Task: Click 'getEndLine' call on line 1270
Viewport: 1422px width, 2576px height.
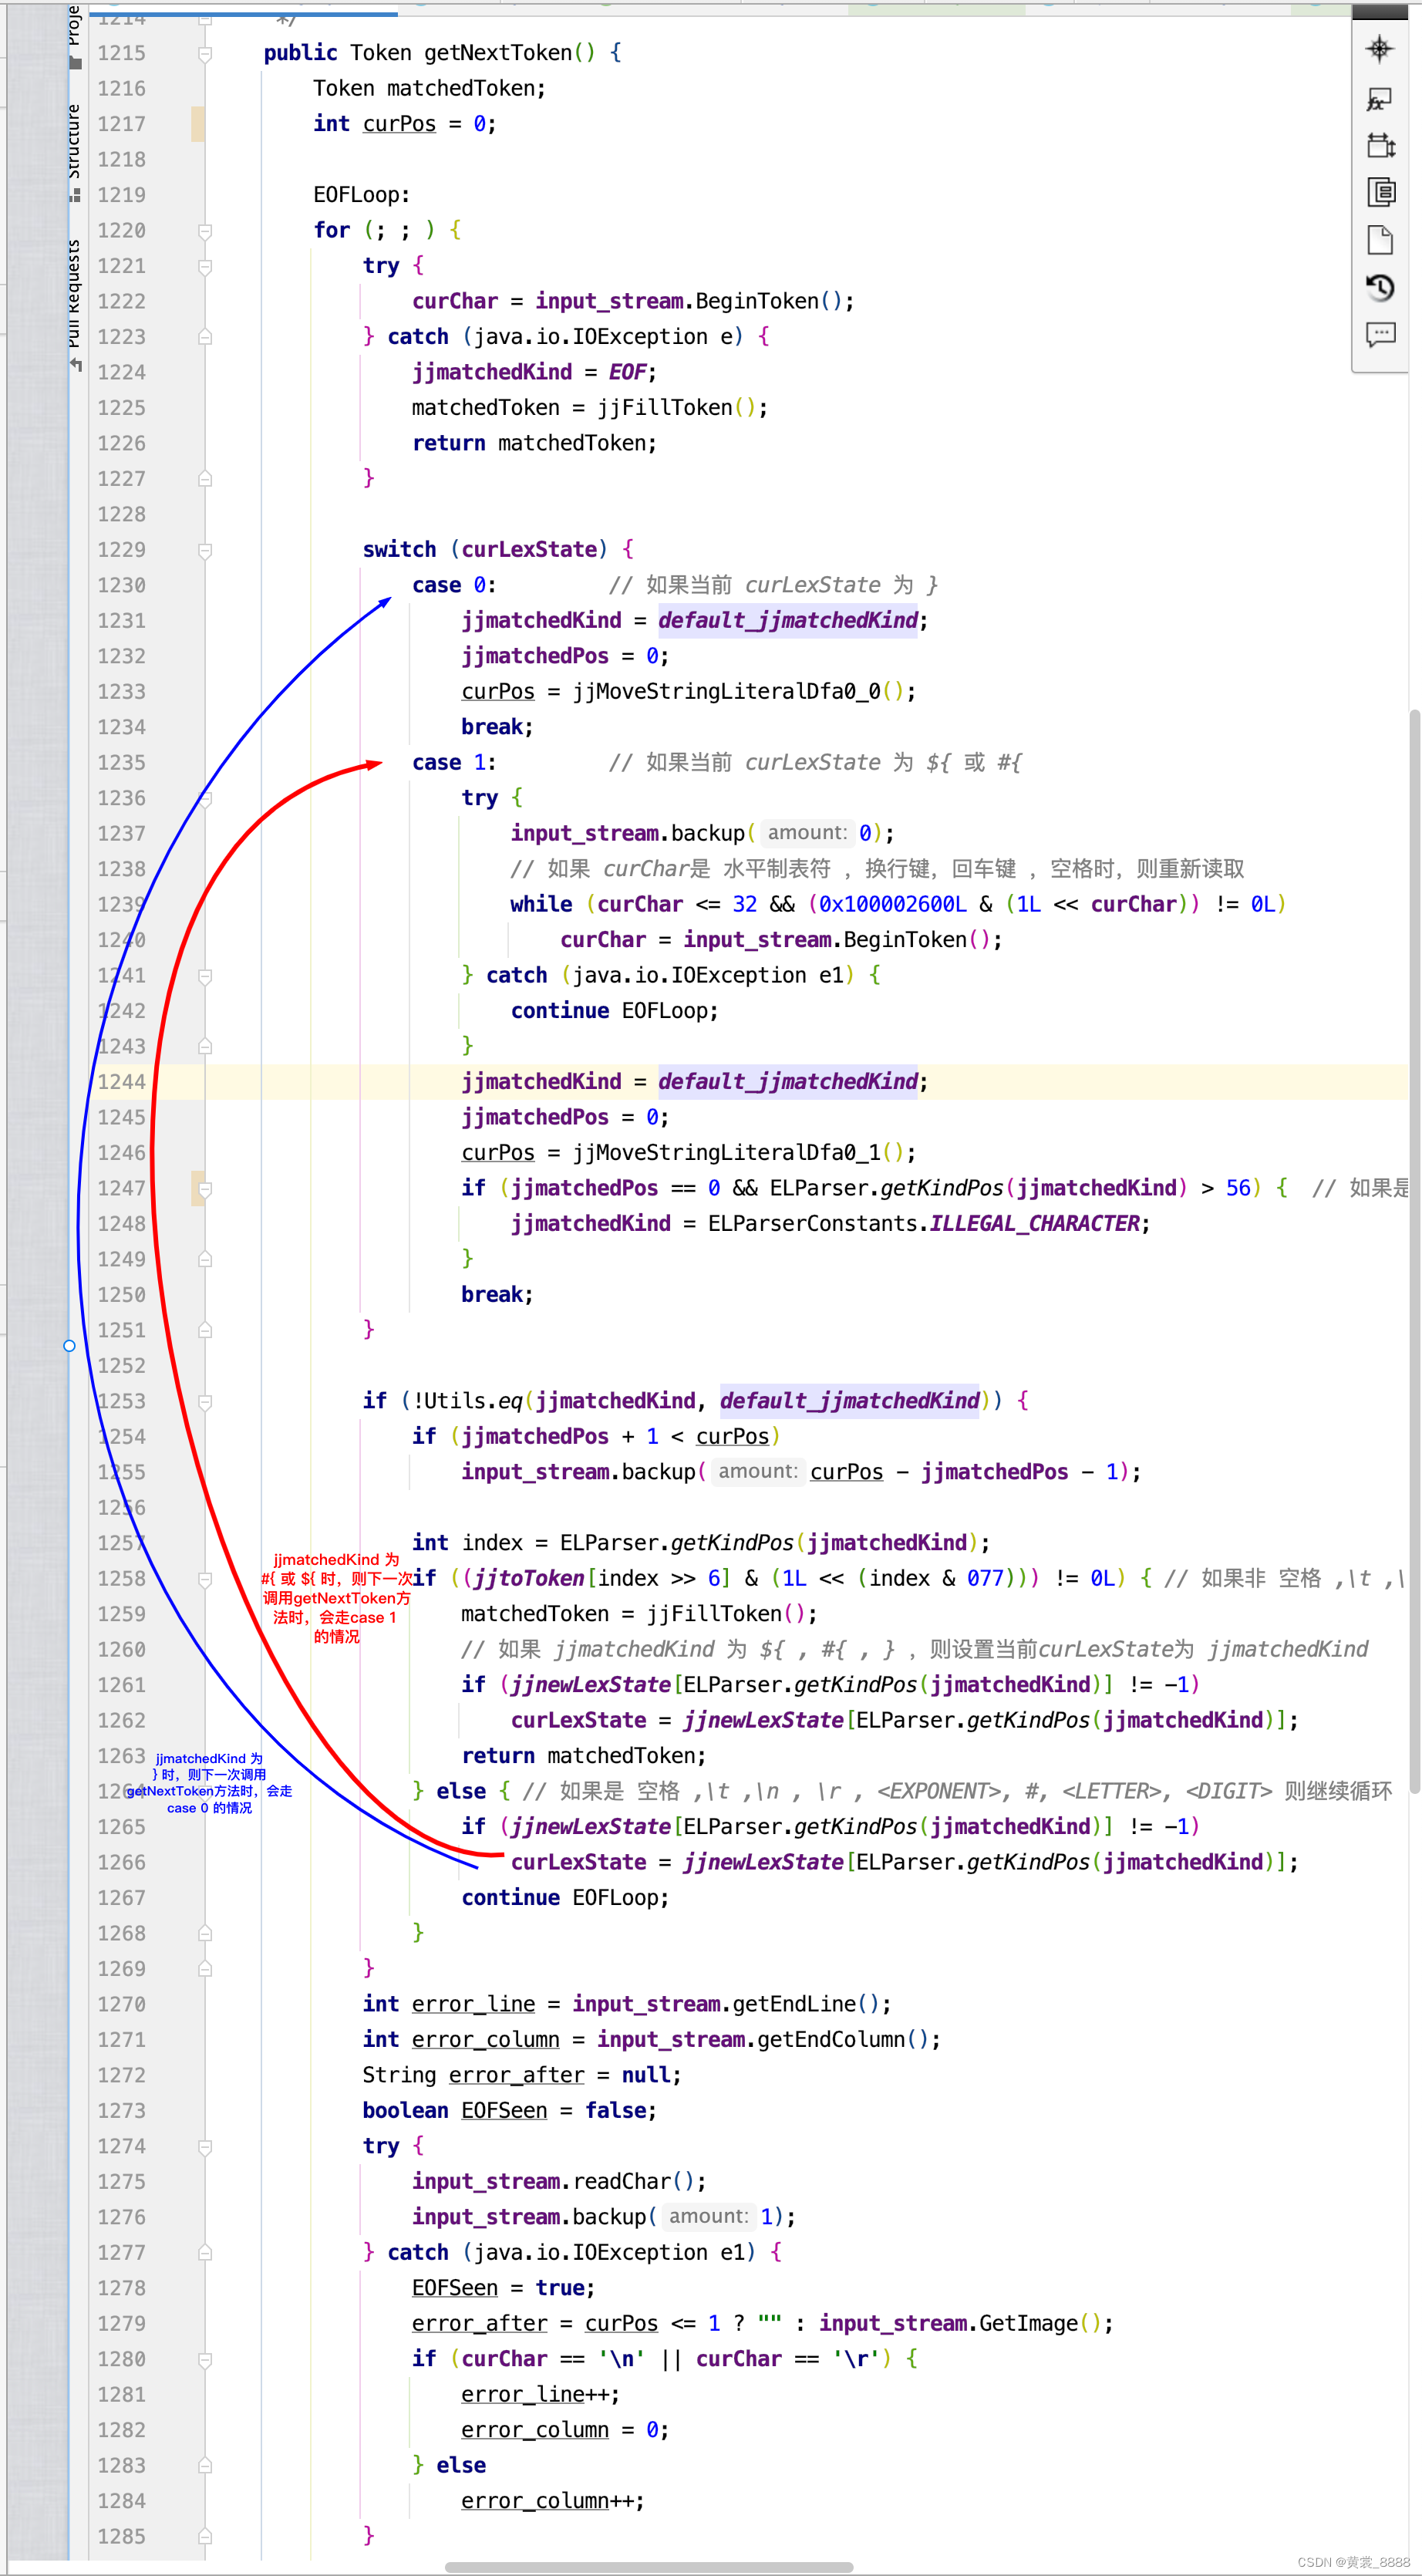Action: point(795,2004)
